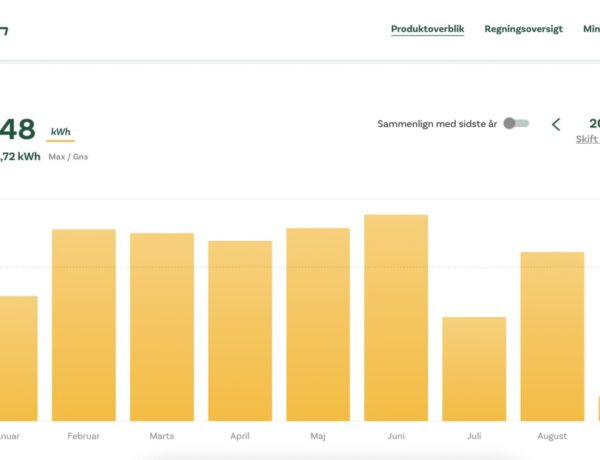Viewport: 600px width, 460px height.
Task: Click the August consumption bar
Action: point(552,336)
